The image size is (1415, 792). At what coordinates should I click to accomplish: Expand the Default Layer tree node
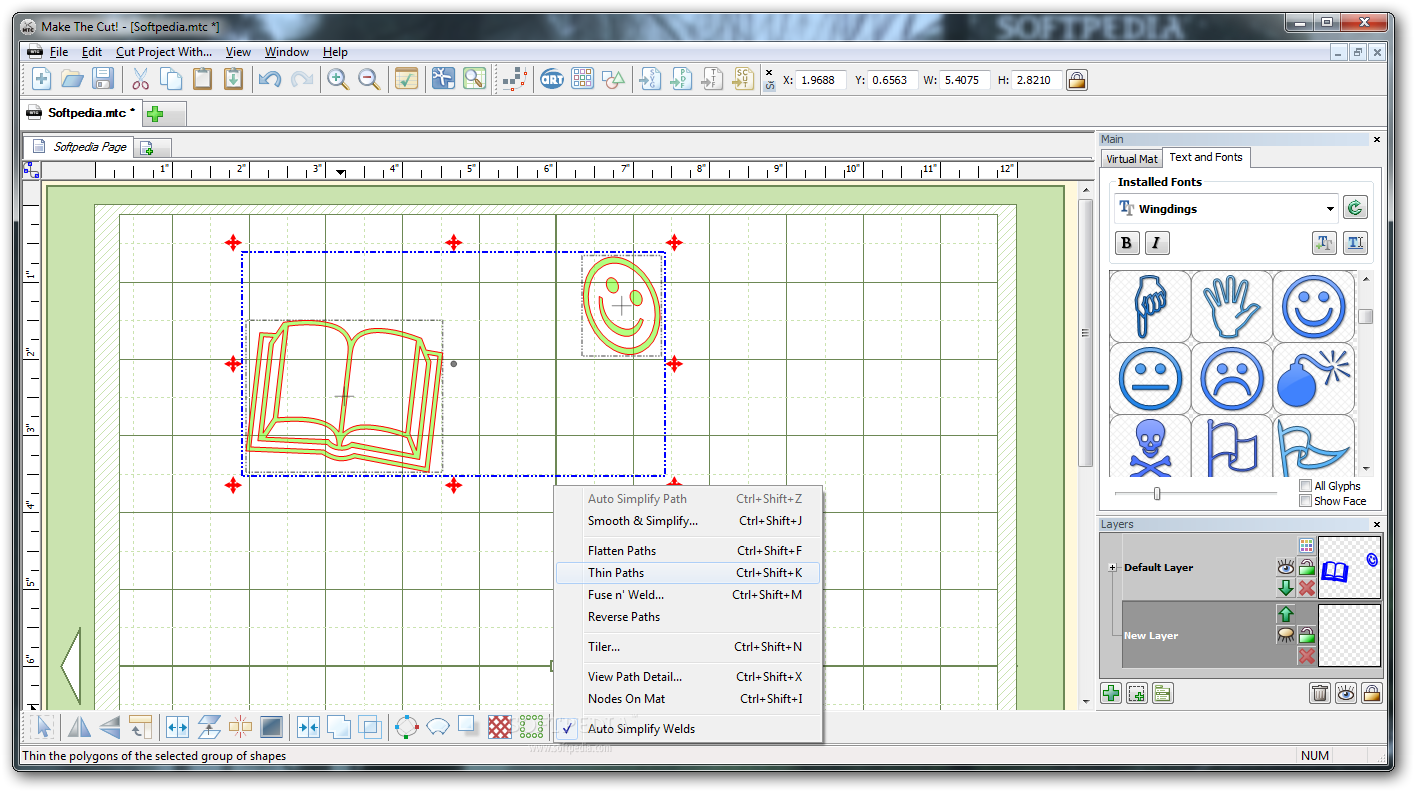1112,567
